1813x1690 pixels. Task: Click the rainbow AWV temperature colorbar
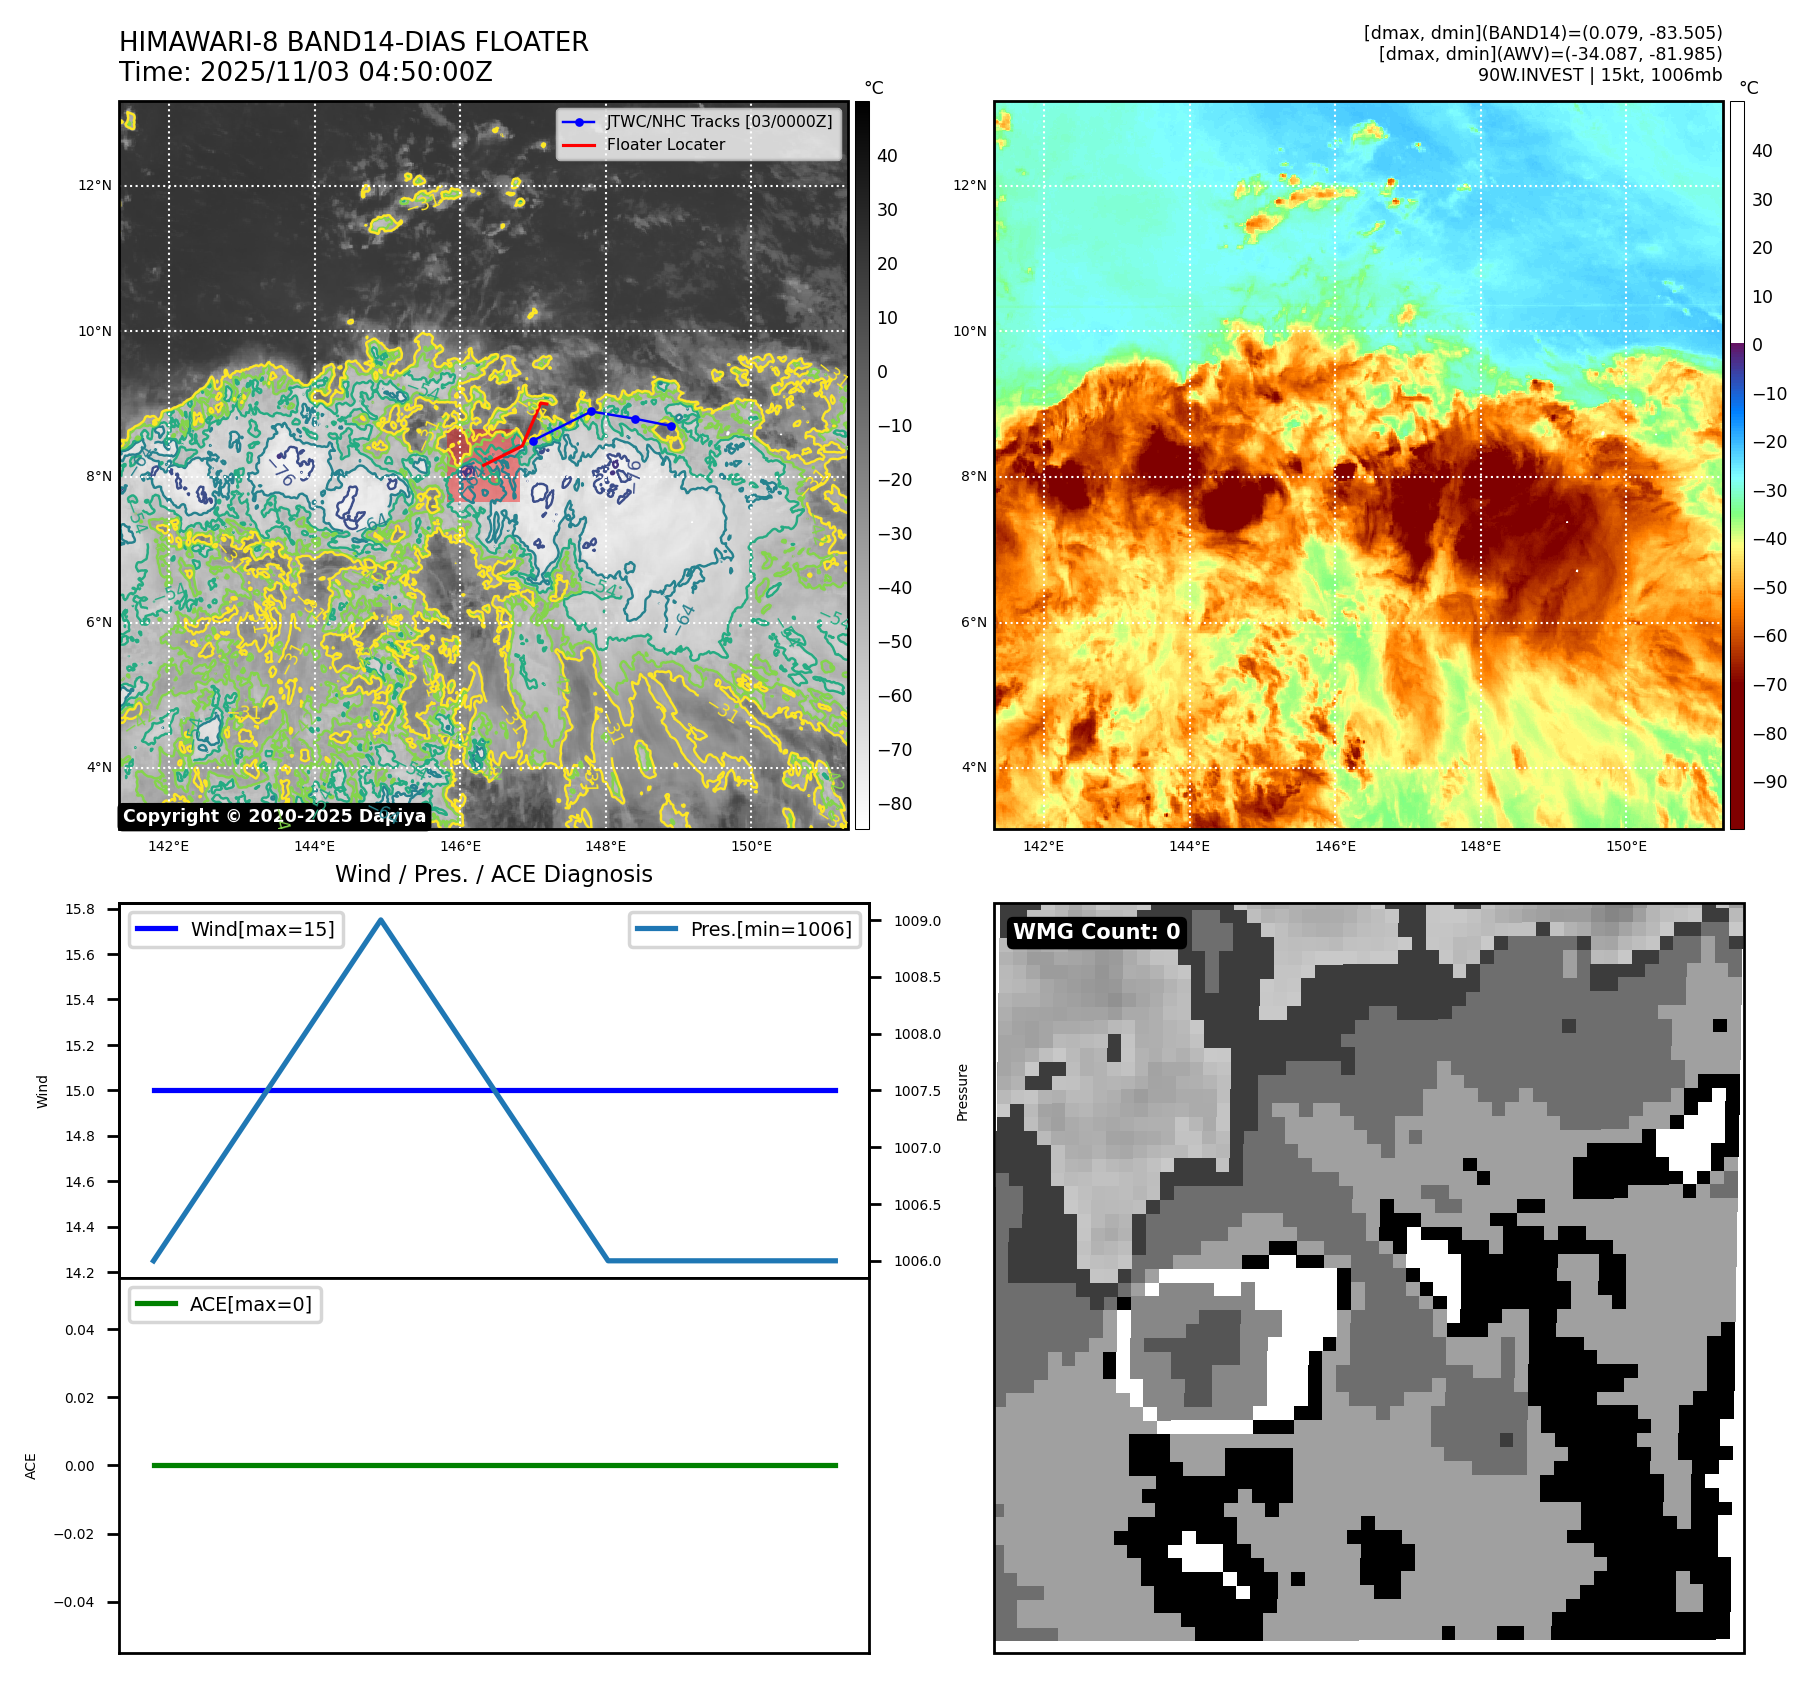click(x=1737, y=465)
